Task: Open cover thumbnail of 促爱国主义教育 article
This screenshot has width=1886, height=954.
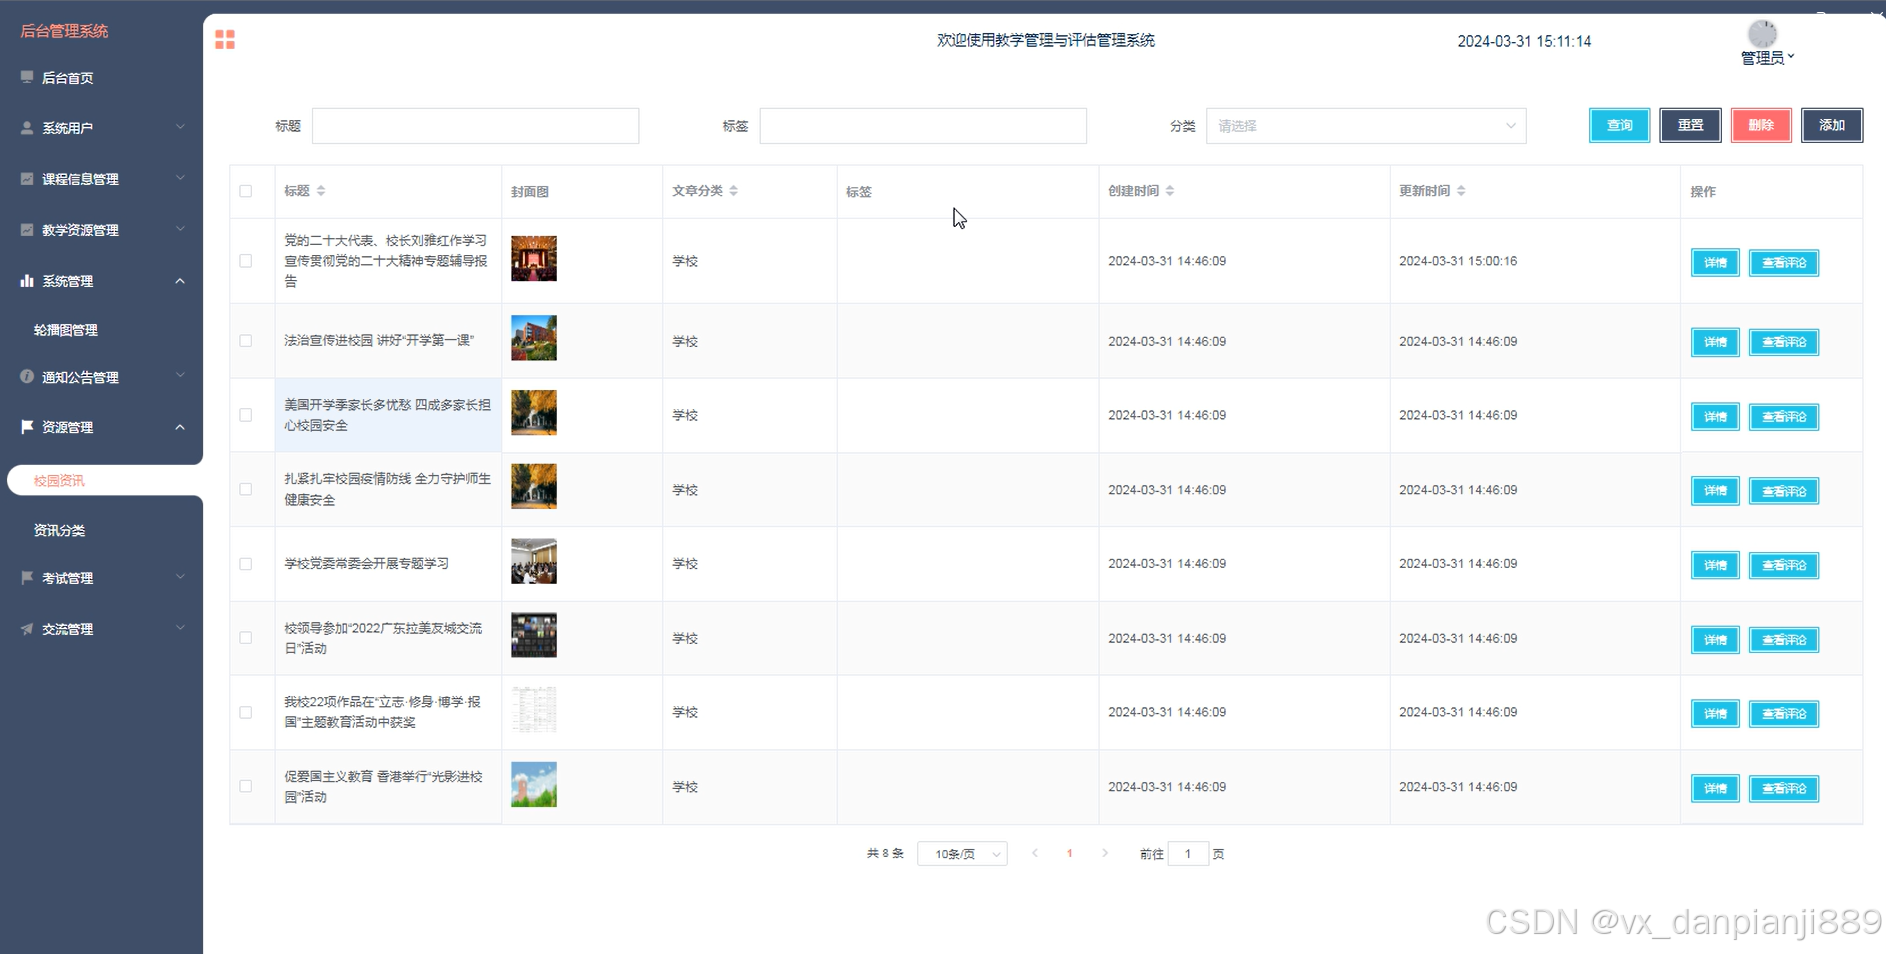Action: (x=534, y=784)
